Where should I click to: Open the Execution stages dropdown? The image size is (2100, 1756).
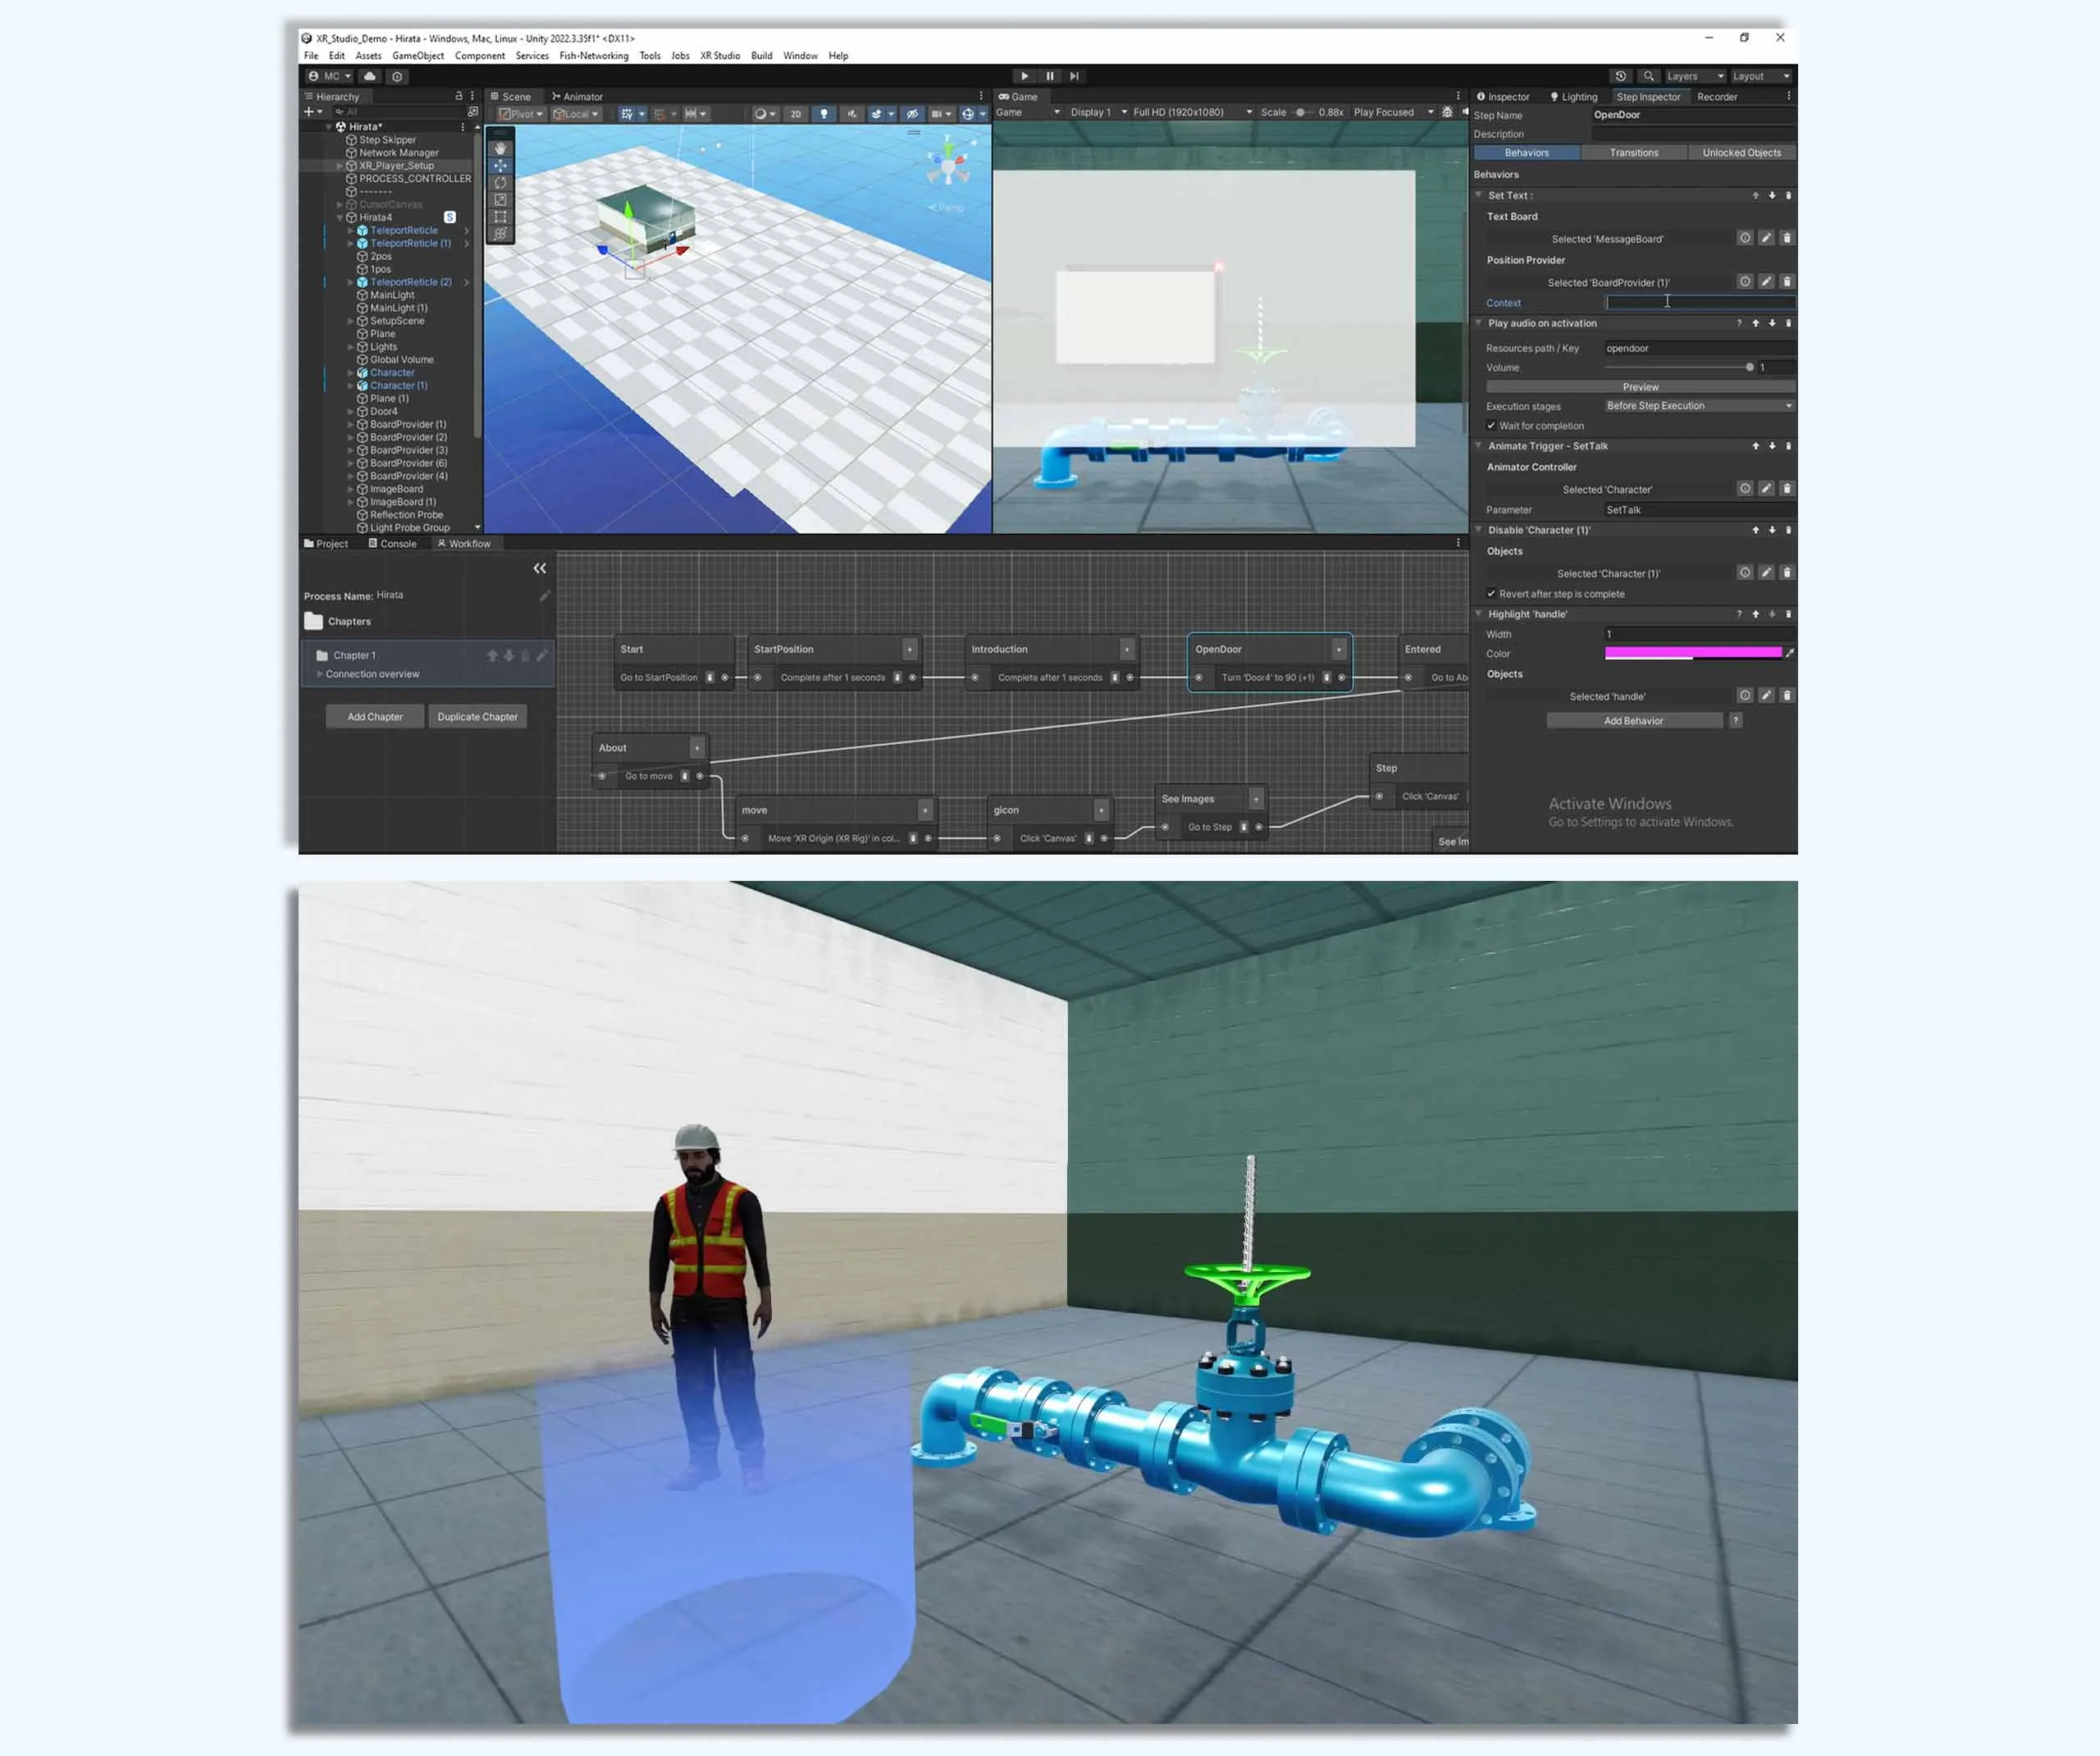1698,406
